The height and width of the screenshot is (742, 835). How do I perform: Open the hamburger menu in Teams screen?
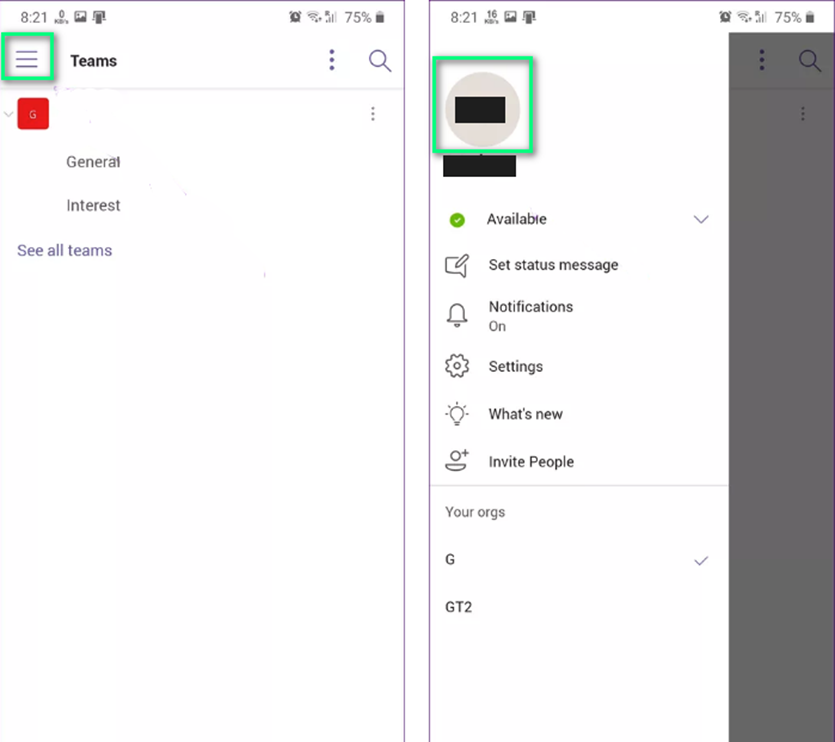coord(27,58)
